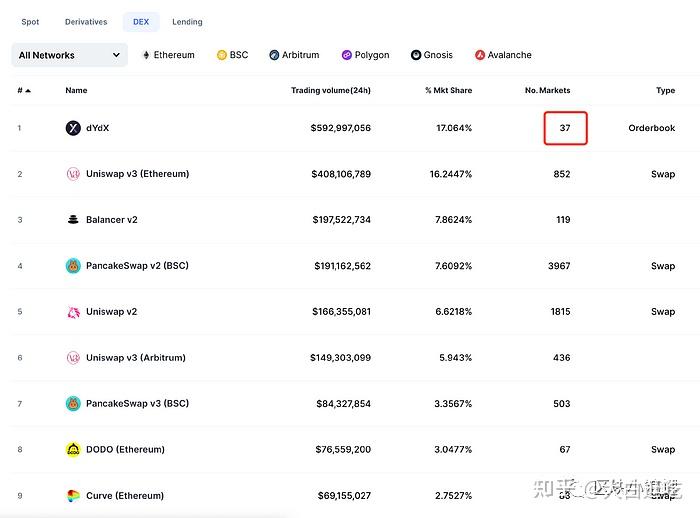Switch to the Spot tab
This screenshot has height=518, width=700.
point(30,22)
